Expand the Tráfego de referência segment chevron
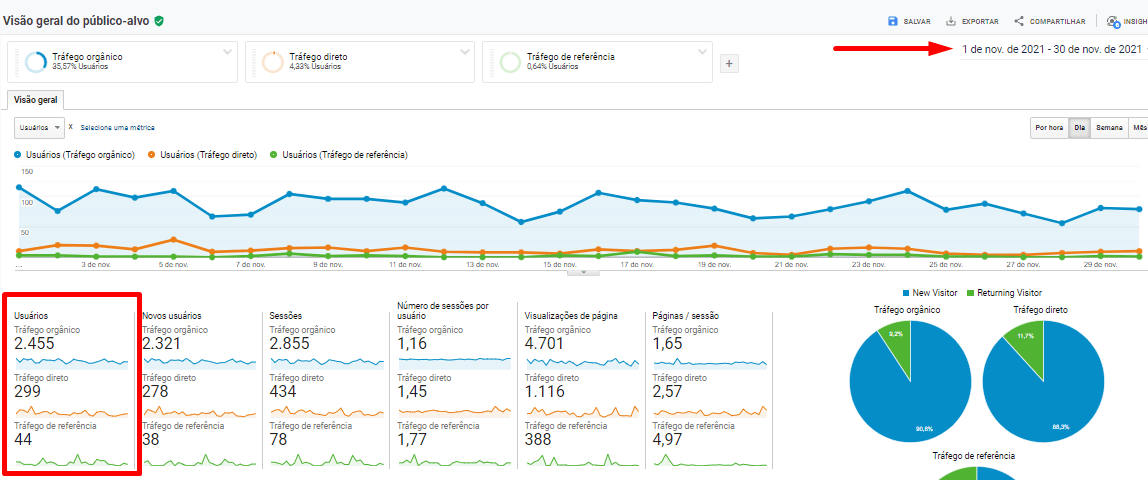This screenshot has width=1148, height=480. click(x=702, y=51)
